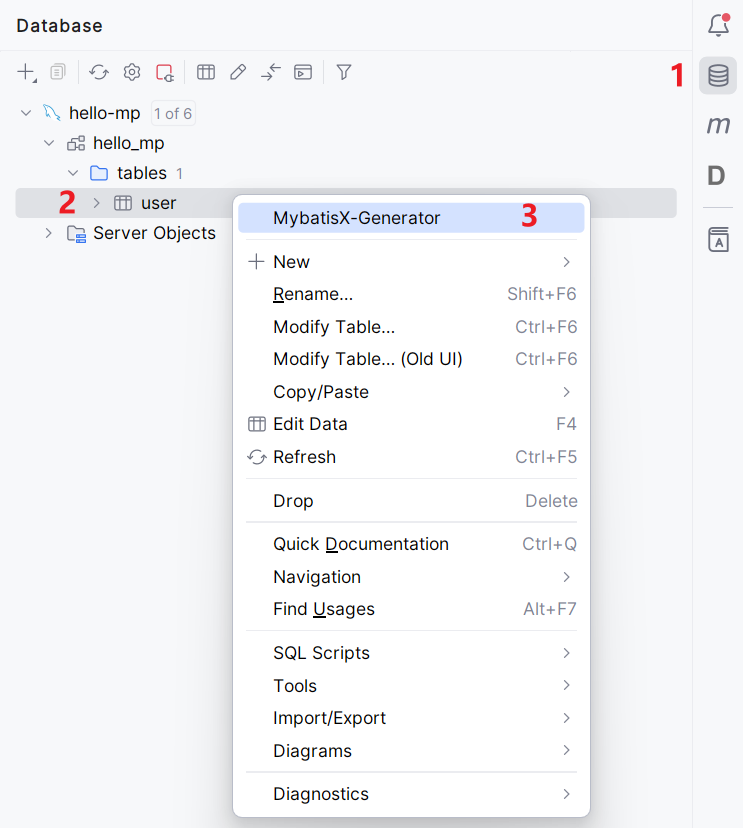
Task: Select MybatisX-Generator from context menu
Action: [356, 218]
